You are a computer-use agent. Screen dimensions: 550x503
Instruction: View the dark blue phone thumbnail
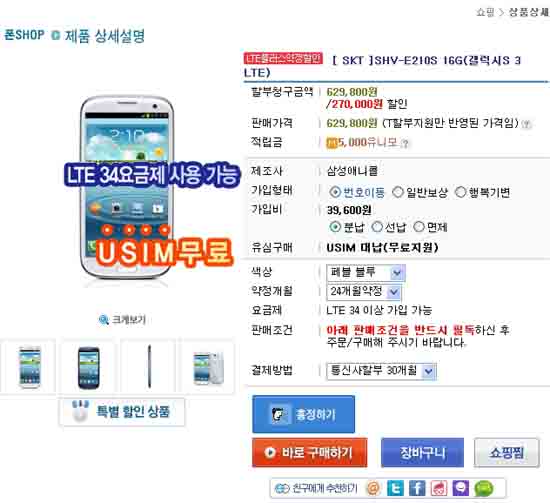[x=88, y=367]
